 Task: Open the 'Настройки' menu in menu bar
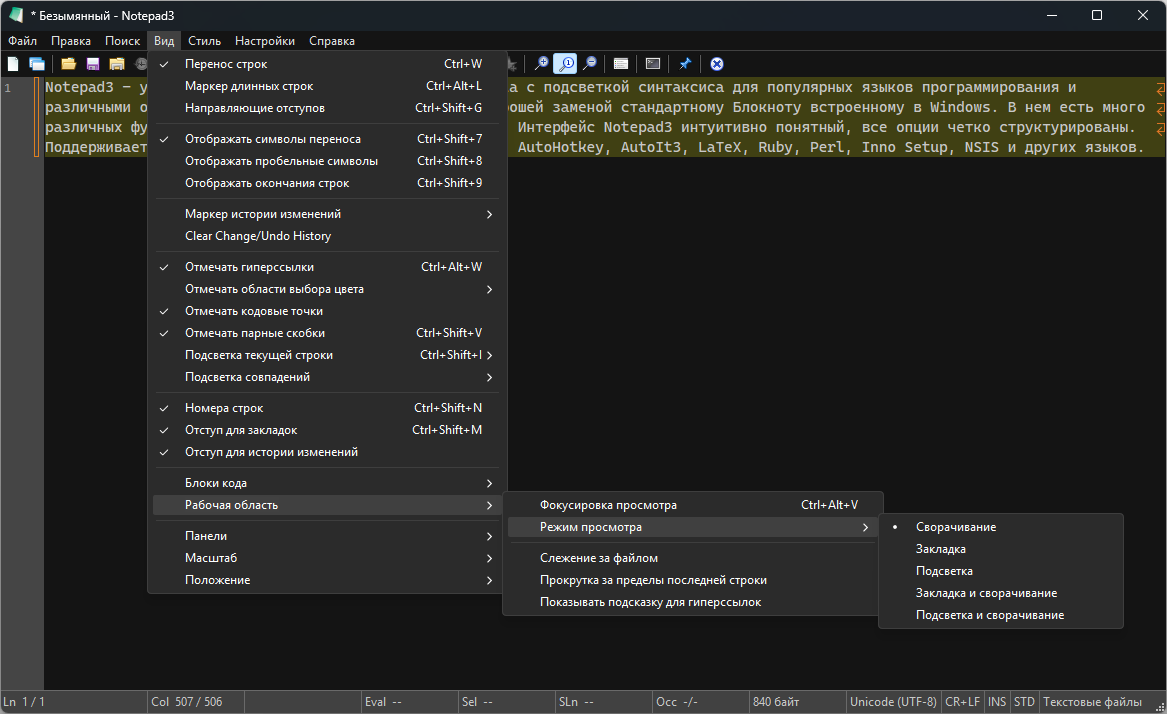[265, 41]
